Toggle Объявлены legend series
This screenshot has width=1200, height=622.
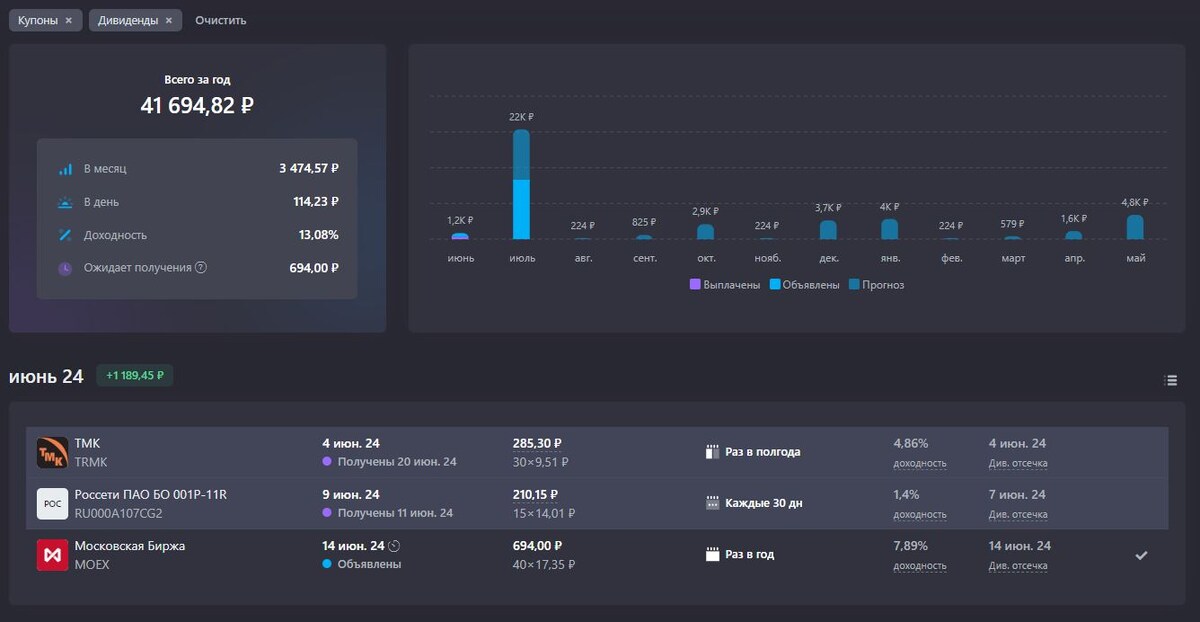[x=804, y=285]
